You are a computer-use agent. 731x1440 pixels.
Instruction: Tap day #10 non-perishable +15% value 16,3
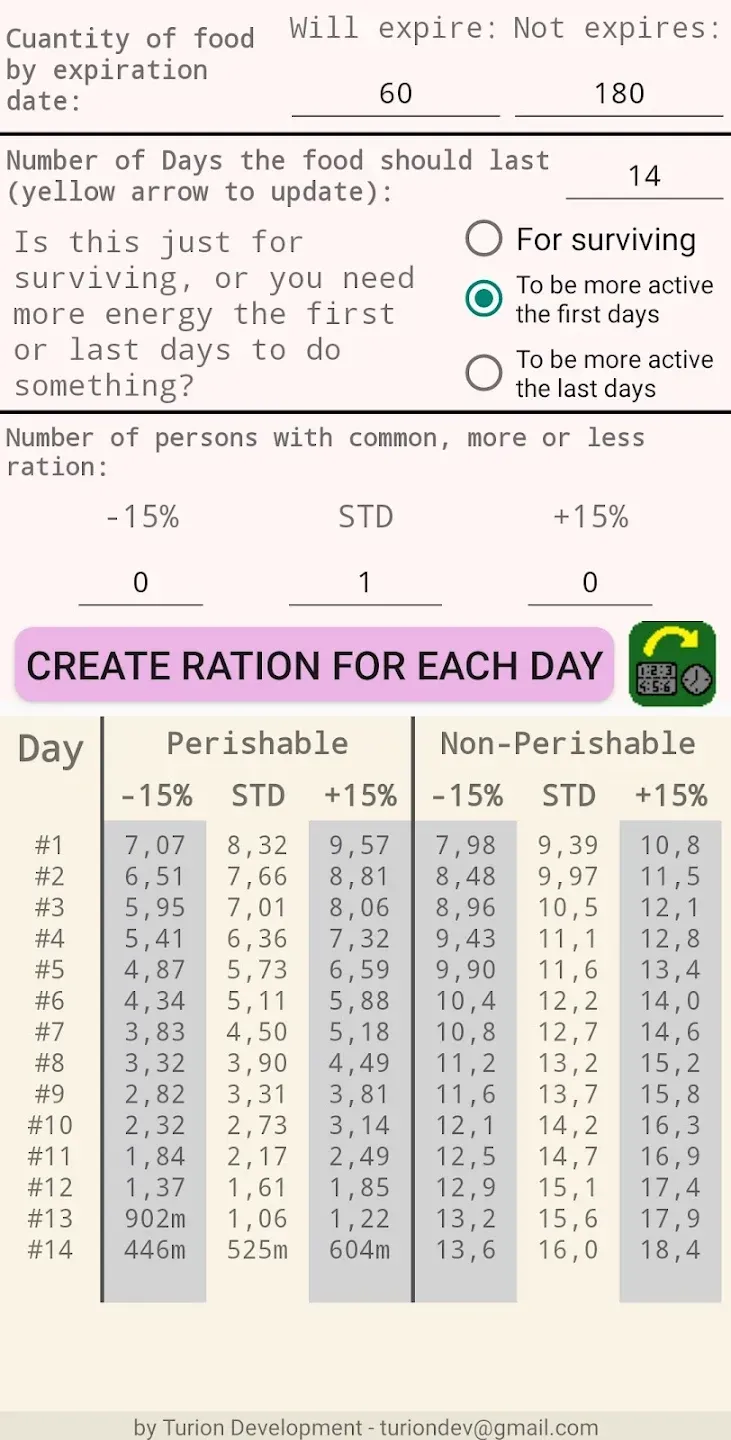pyautogui.click(x=670, y=1126)
